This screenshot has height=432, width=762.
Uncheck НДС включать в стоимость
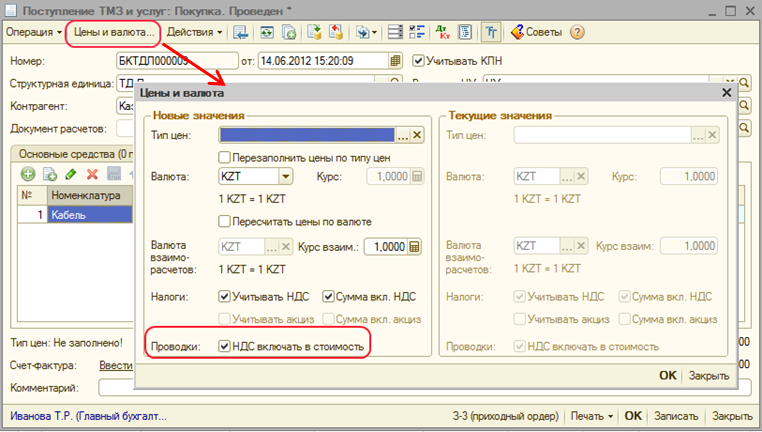click(225, 346)
